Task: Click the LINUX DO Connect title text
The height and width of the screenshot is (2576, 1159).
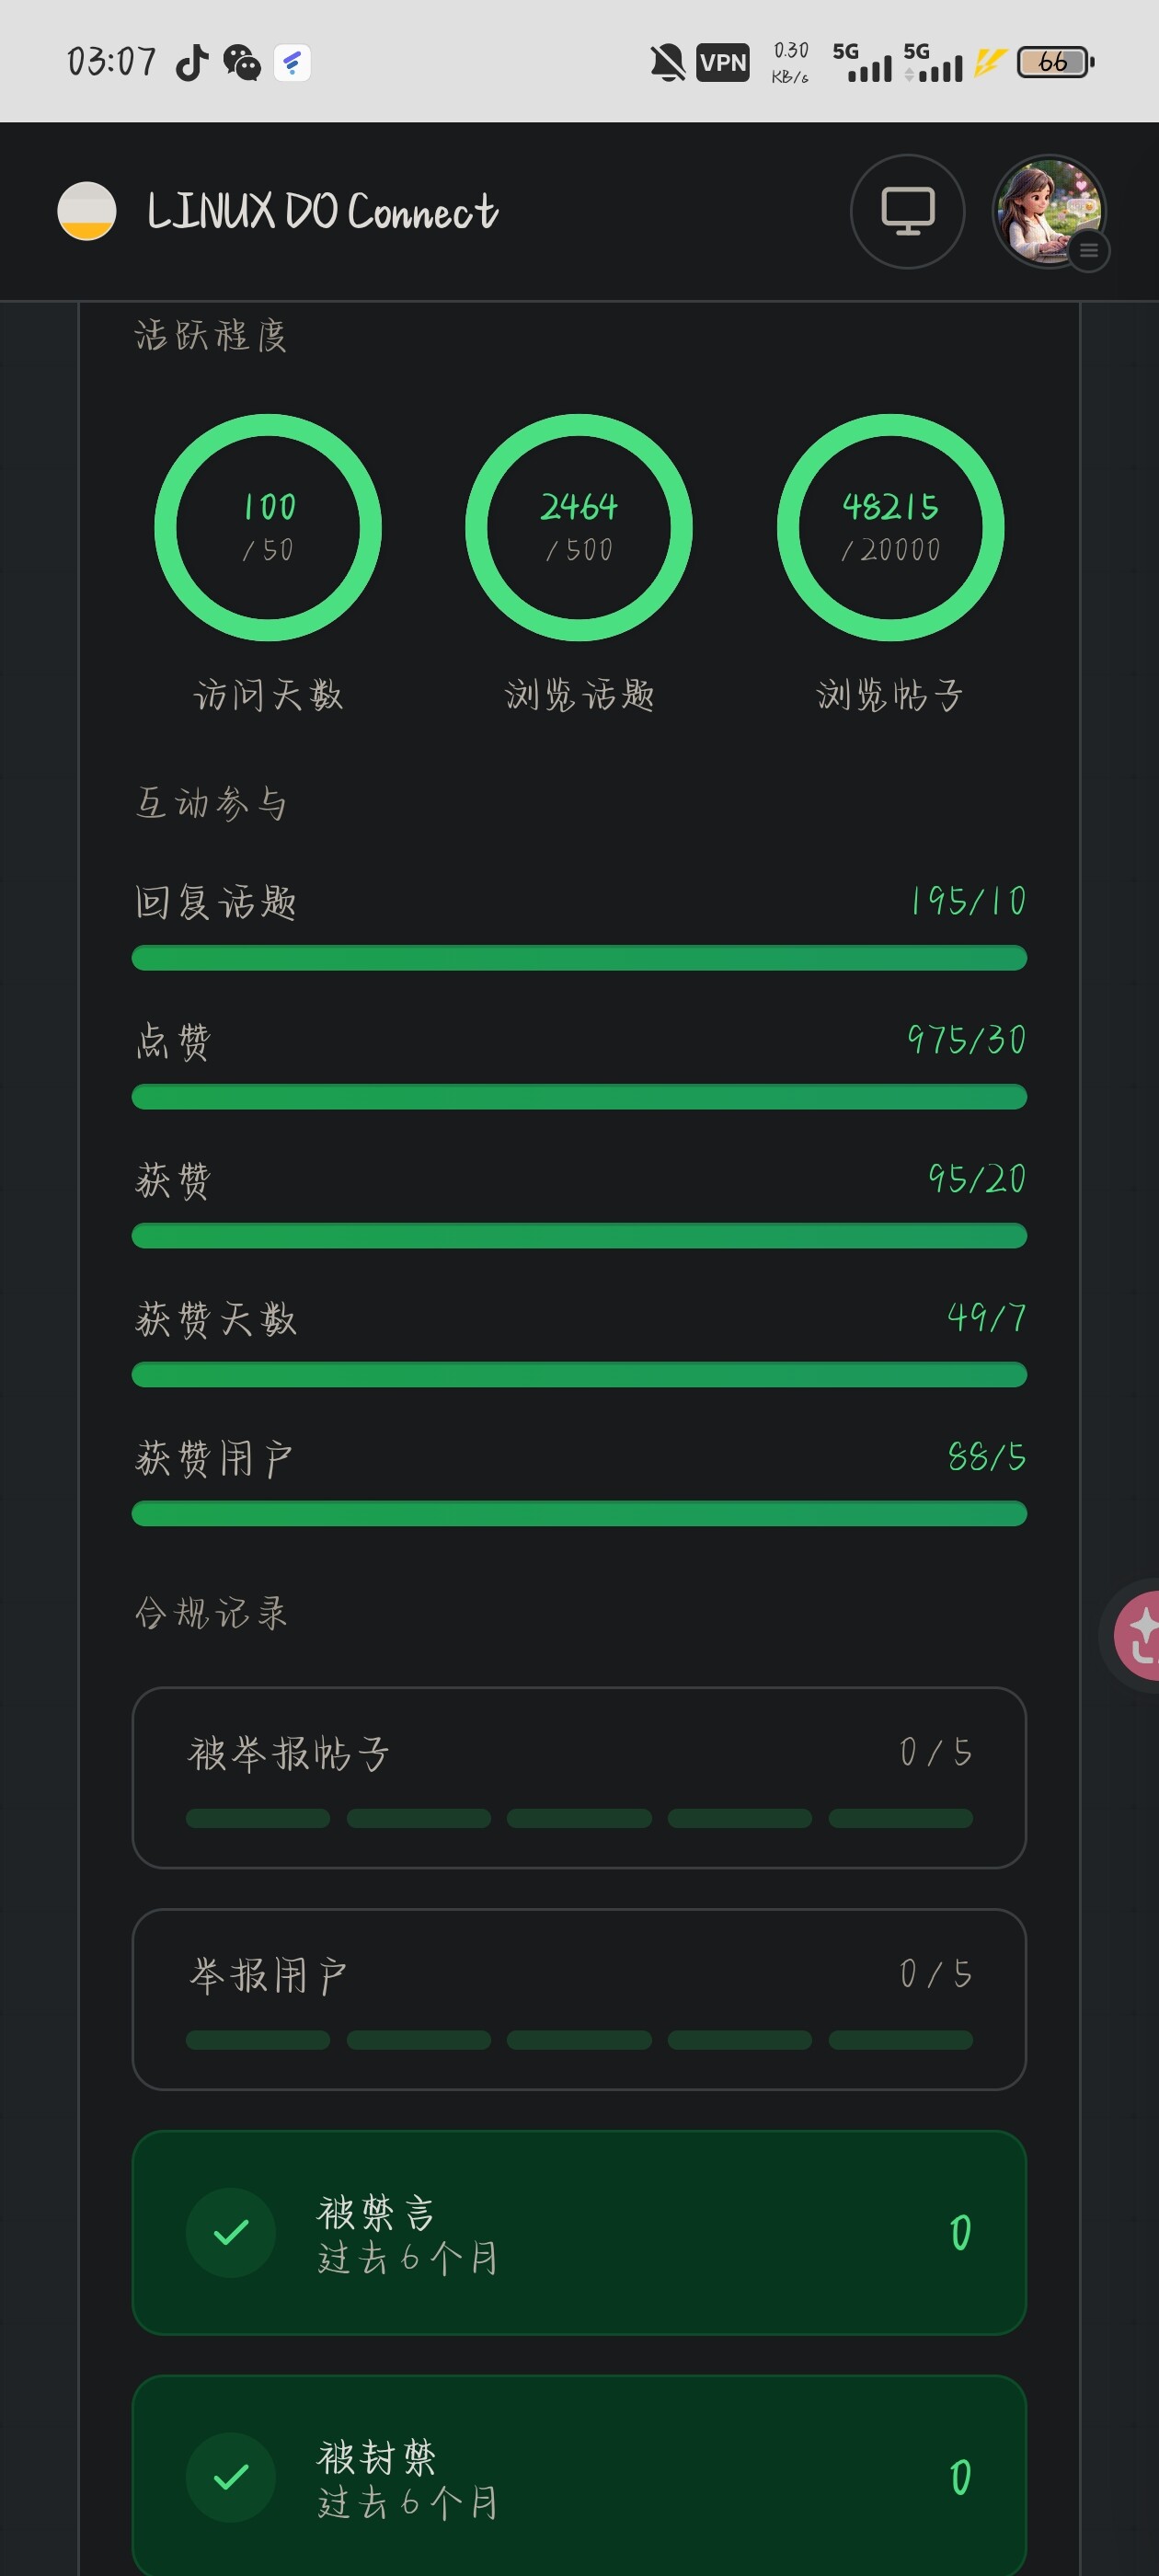Action: point(322,211)
